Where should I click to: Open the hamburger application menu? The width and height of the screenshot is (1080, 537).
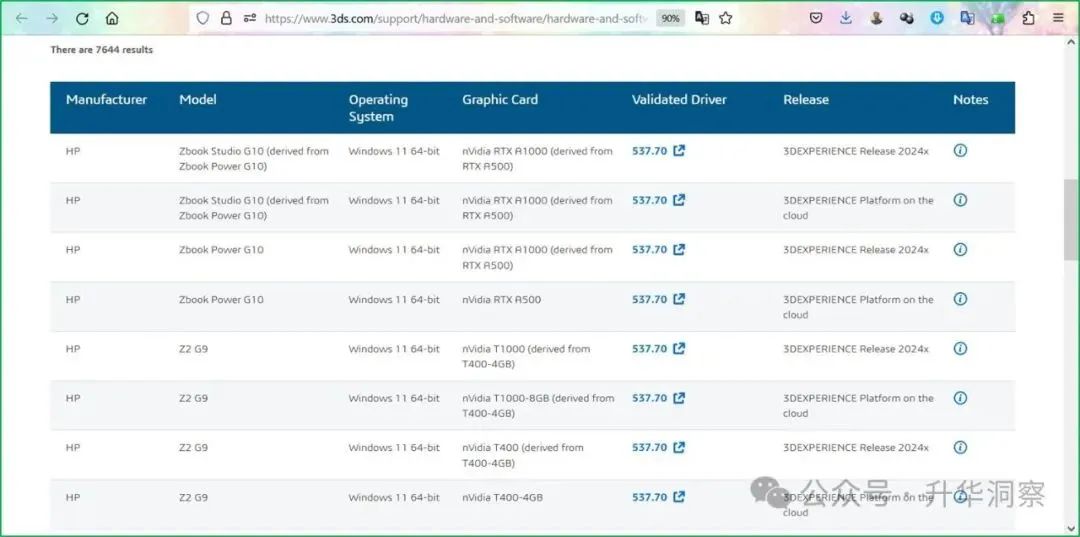tap(1058, 18)
